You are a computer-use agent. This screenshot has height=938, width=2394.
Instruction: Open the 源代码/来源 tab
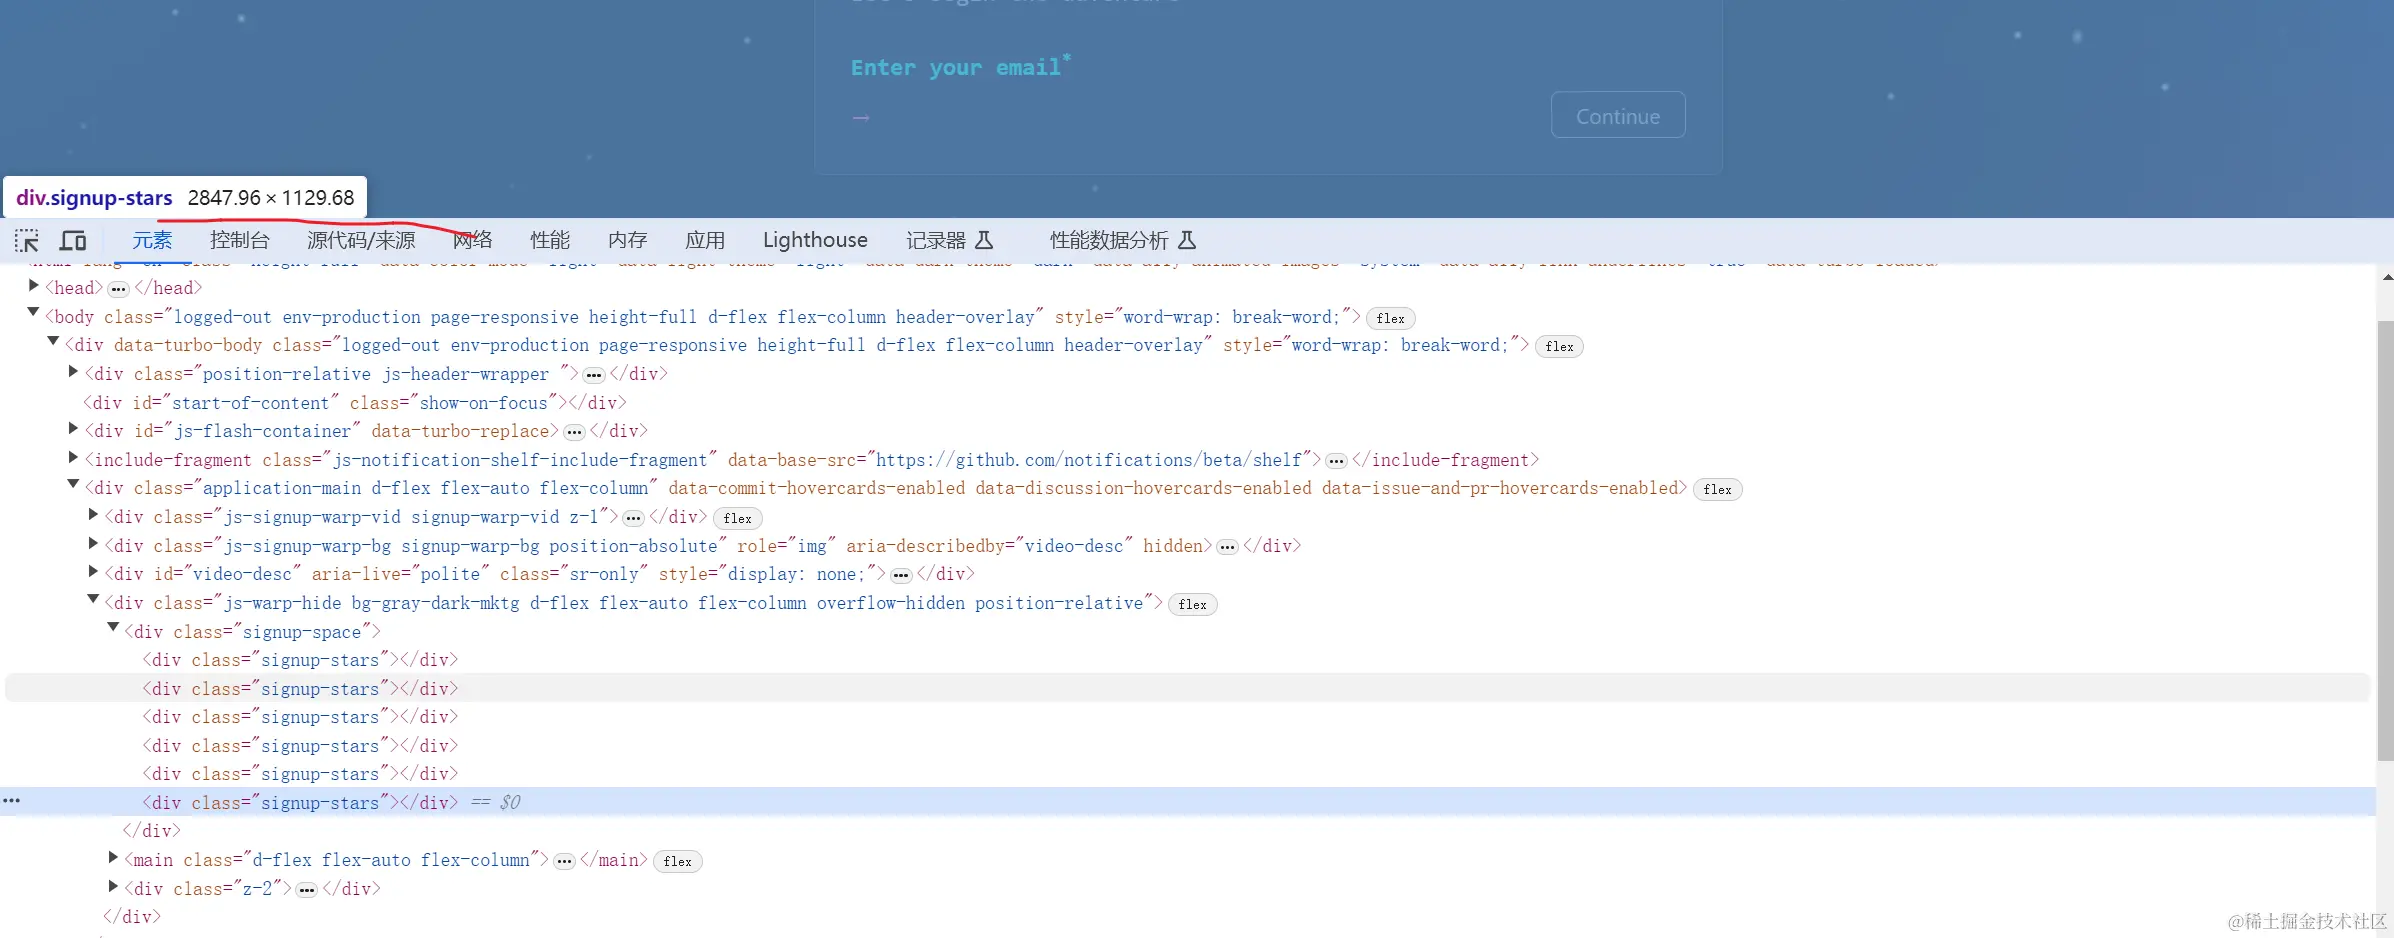click(x=361, y=240)
